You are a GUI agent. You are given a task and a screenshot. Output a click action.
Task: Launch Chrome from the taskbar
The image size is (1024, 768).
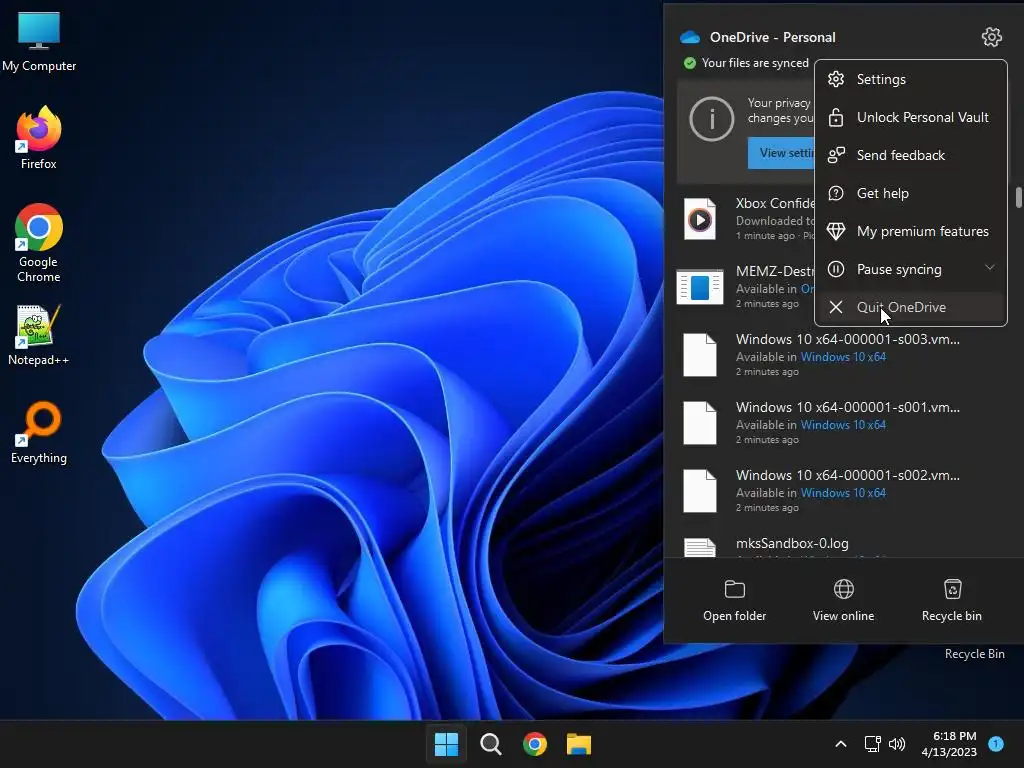[534, 744]
